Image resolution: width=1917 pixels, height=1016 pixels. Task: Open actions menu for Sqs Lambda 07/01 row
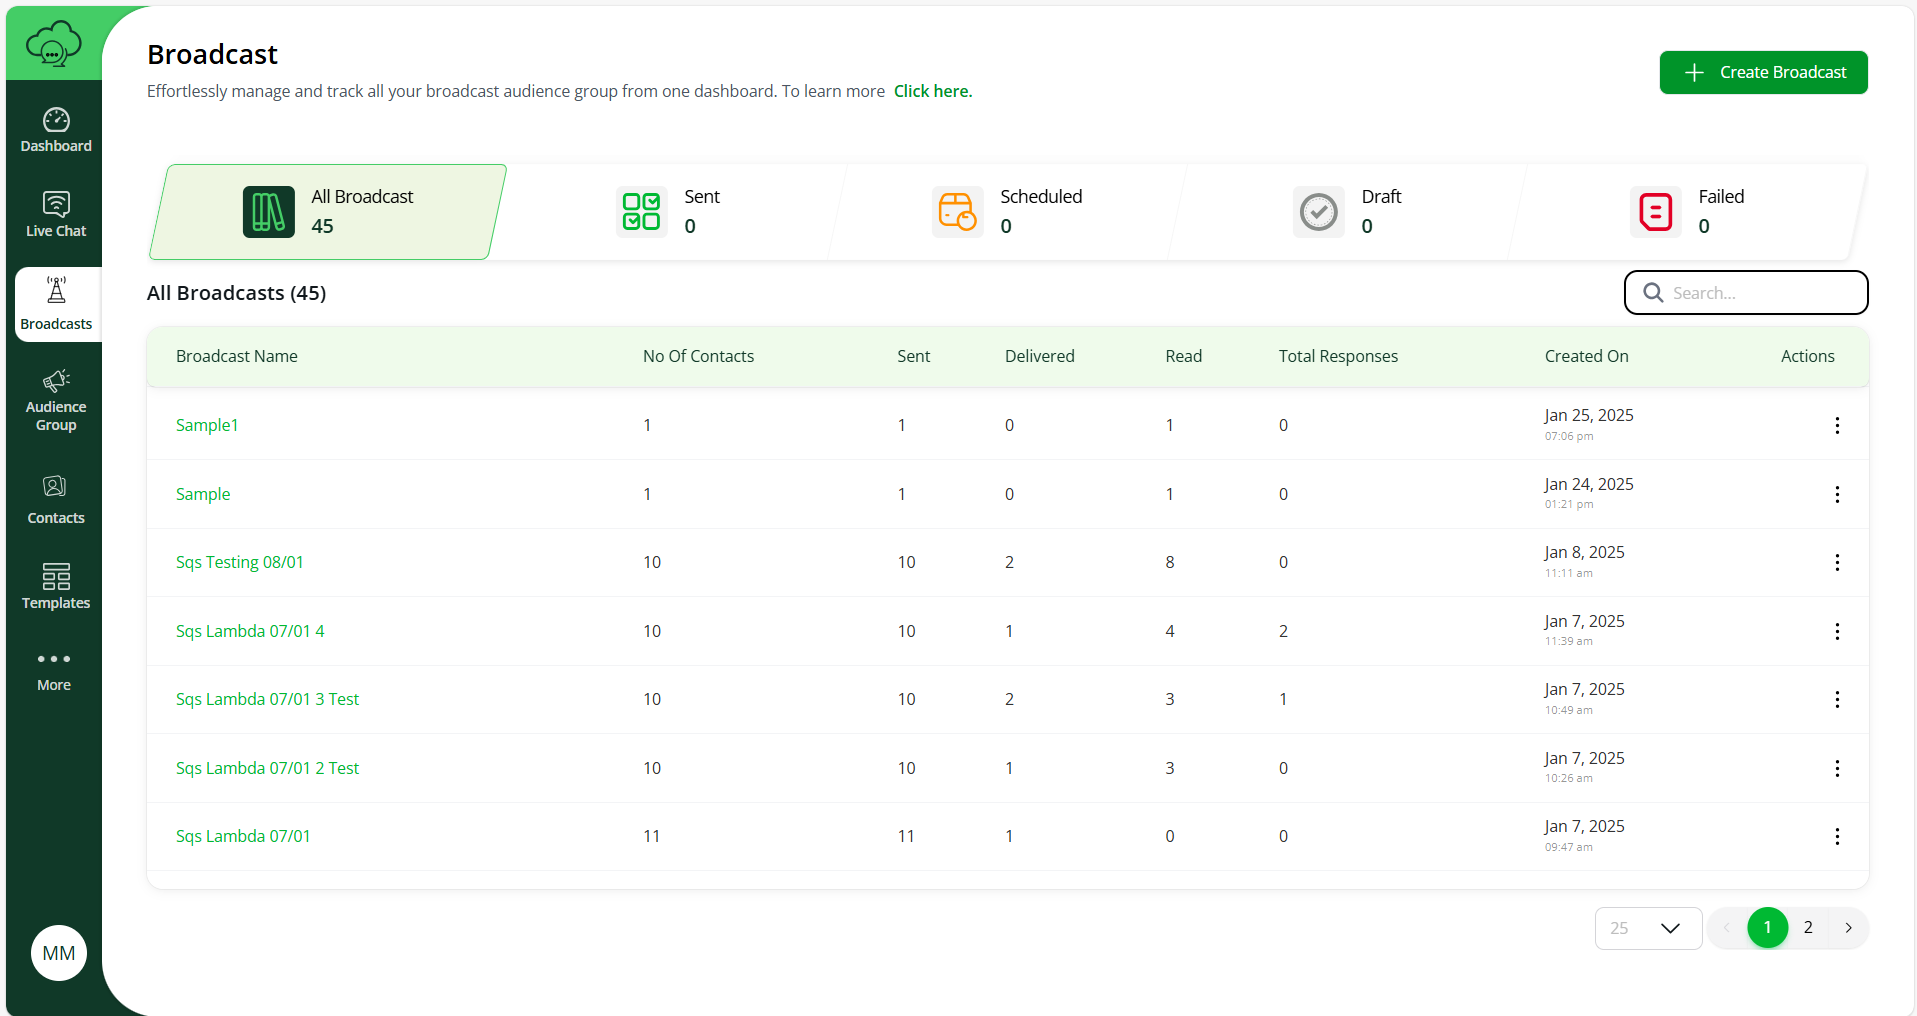click(x=1837, y=836)
